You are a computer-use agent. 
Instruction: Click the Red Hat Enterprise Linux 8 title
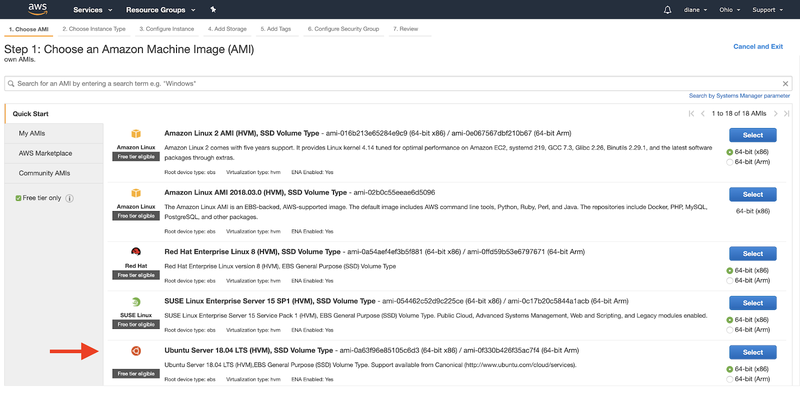[x=252, y=252]
